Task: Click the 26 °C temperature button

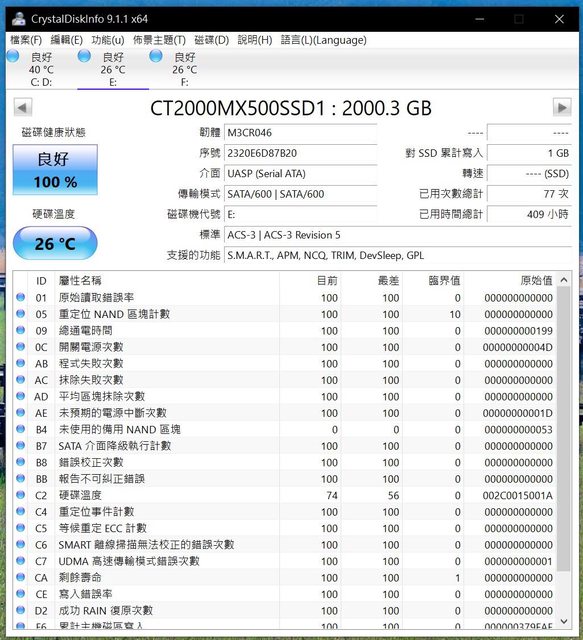Action: coord(55,243)
